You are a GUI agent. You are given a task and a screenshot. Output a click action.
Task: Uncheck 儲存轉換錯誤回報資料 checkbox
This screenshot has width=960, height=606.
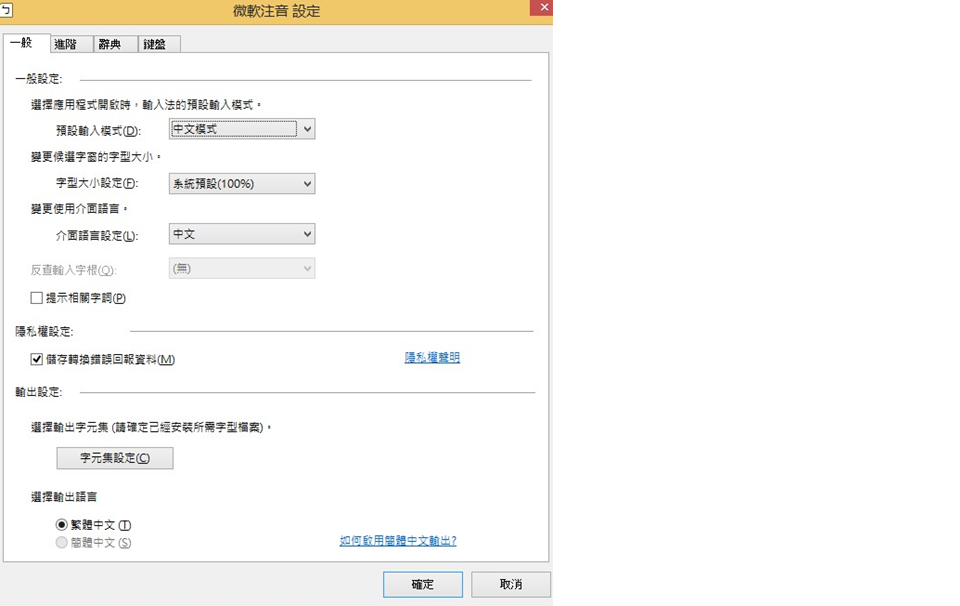(37, 359)
